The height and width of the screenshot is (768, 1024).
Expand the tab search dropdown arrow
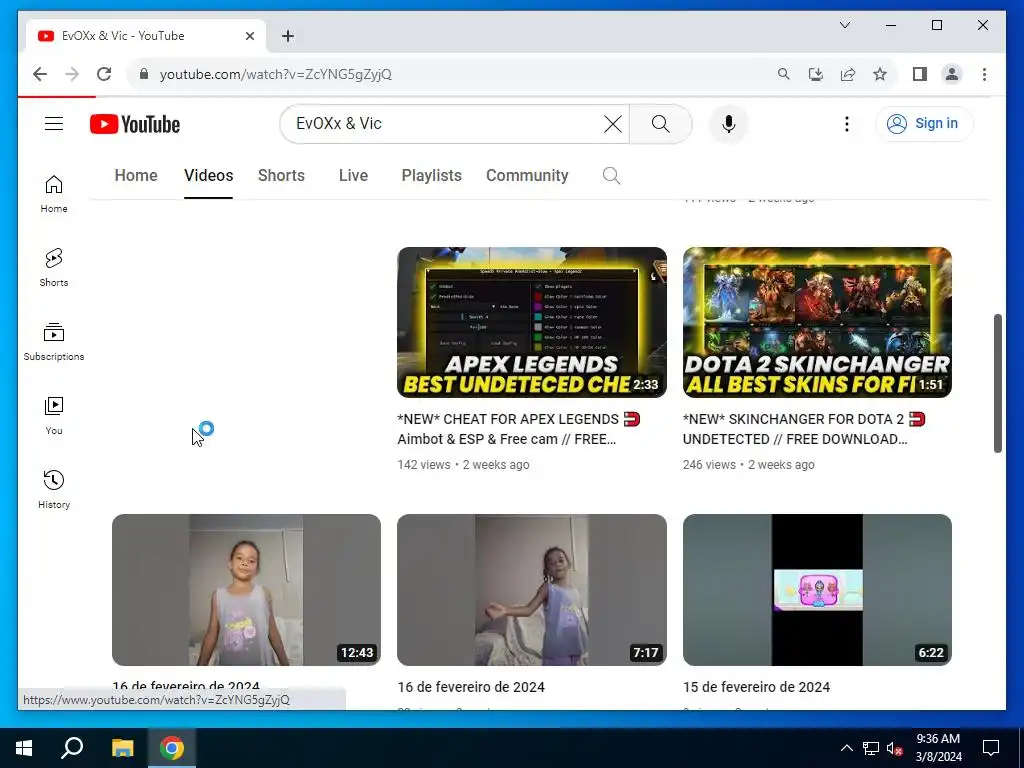pyautogui.click(x=844, y=25)
